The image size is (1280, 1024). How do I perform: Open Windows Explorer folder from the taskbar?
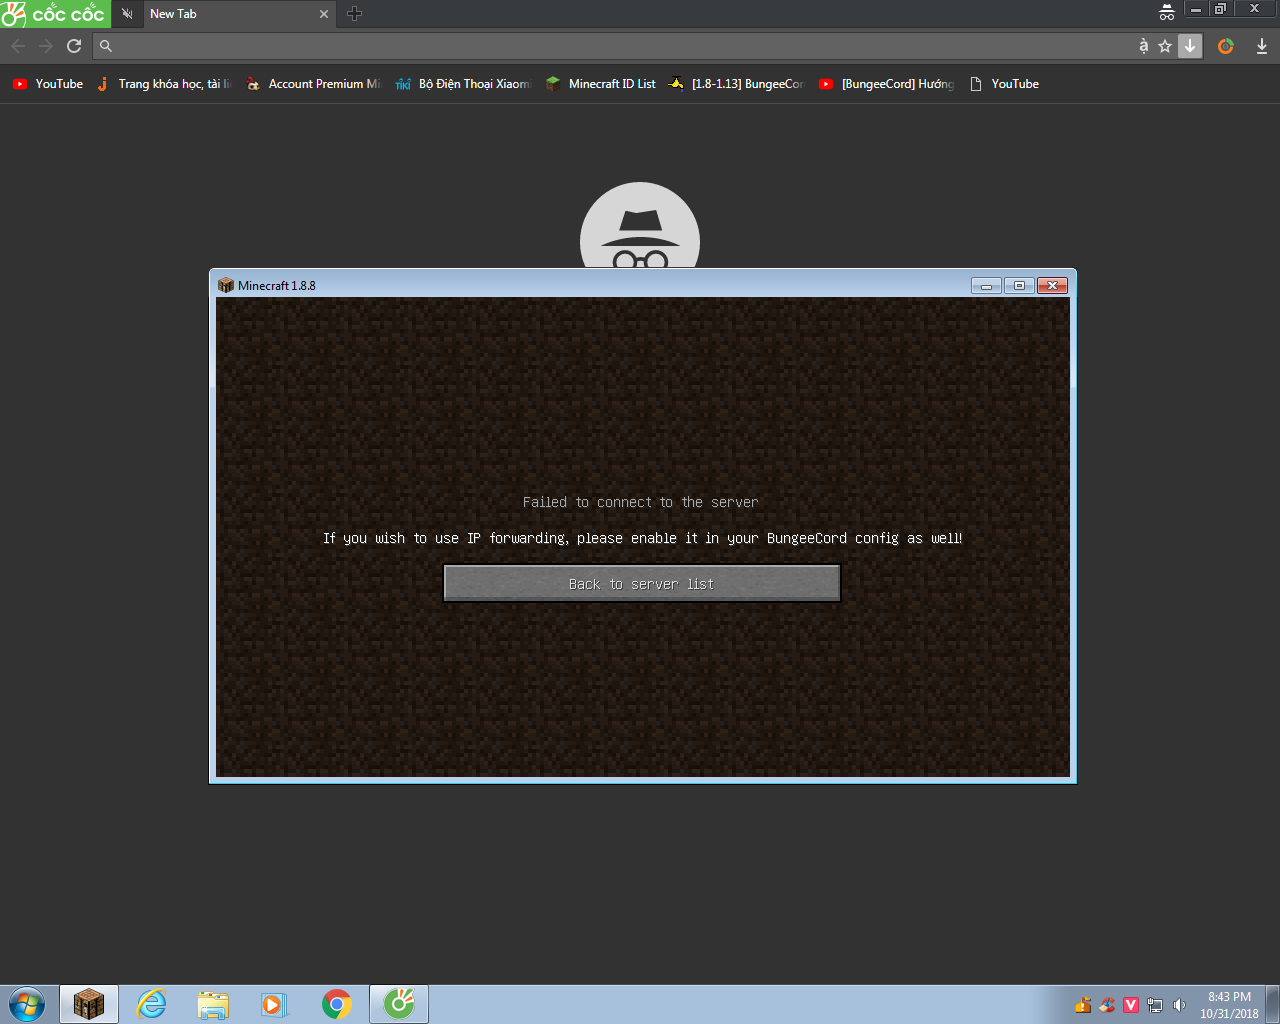point(213,1004)
